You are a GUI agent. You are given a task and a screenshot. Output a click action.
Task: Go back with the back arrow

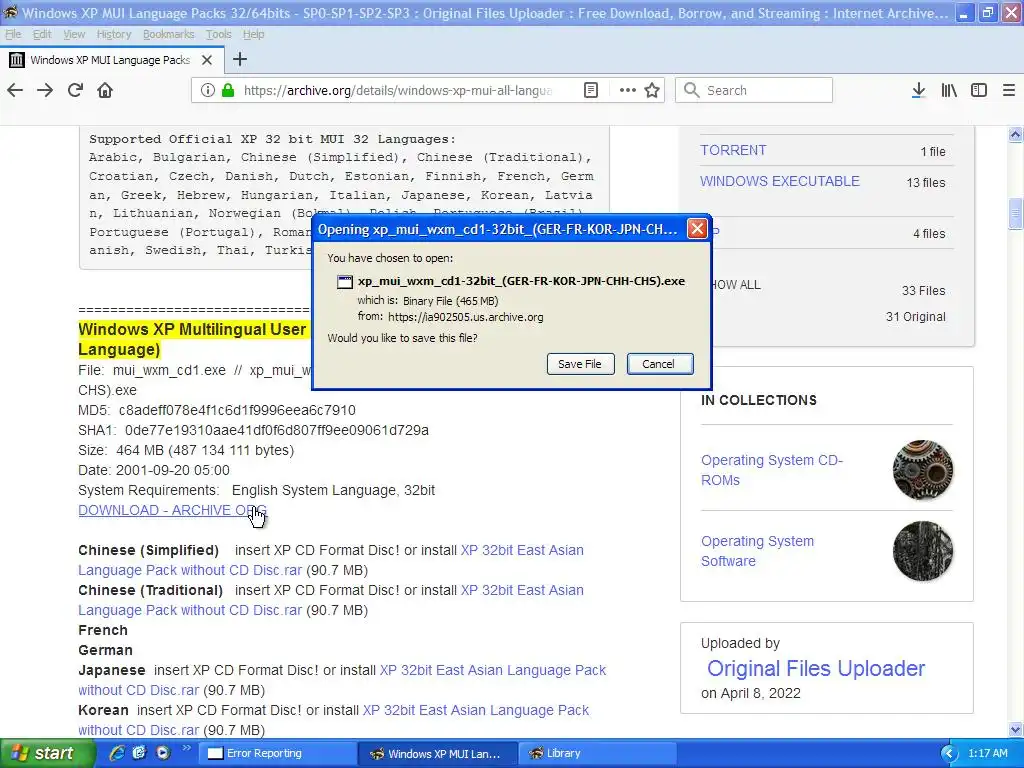pos(15,90)
